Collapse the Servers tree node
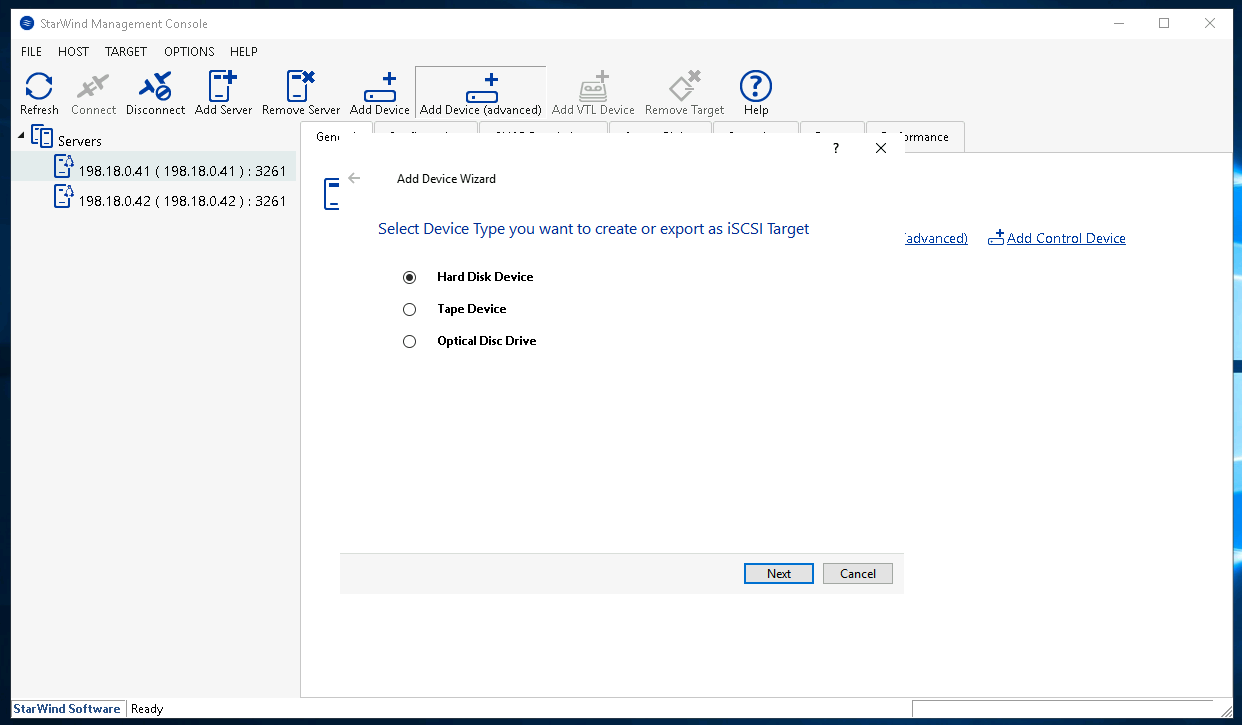Screen dimensions: 1242x725 tap(22, 136)
